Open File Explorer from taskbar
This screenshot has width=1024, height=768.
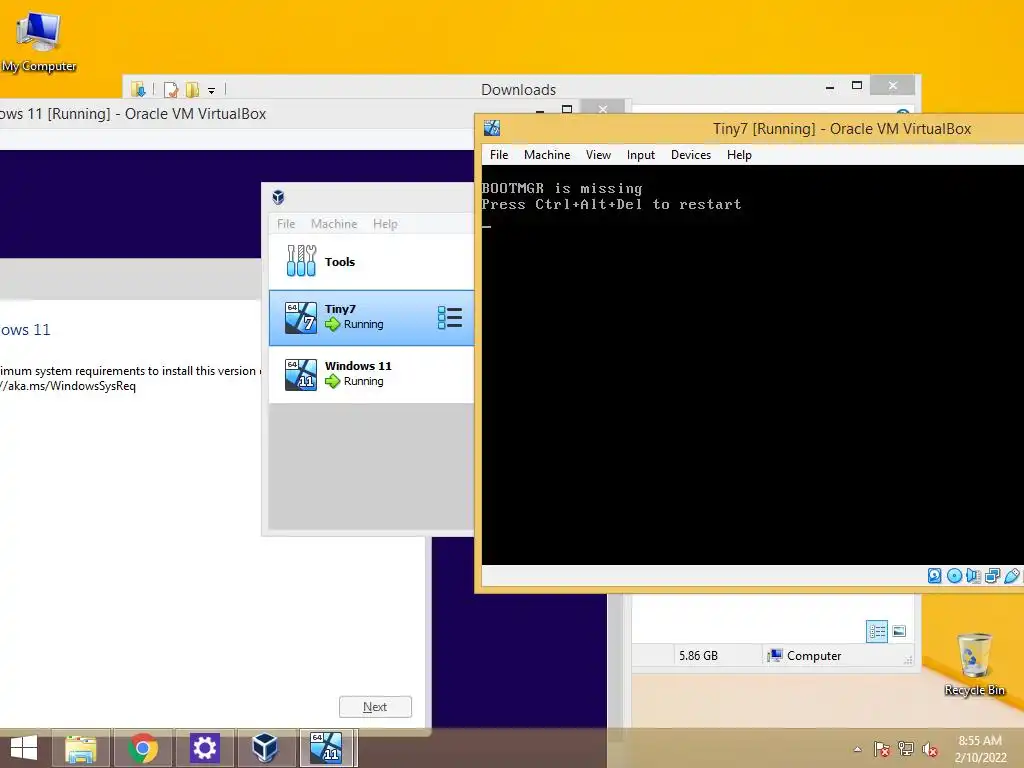coord(81,748)
